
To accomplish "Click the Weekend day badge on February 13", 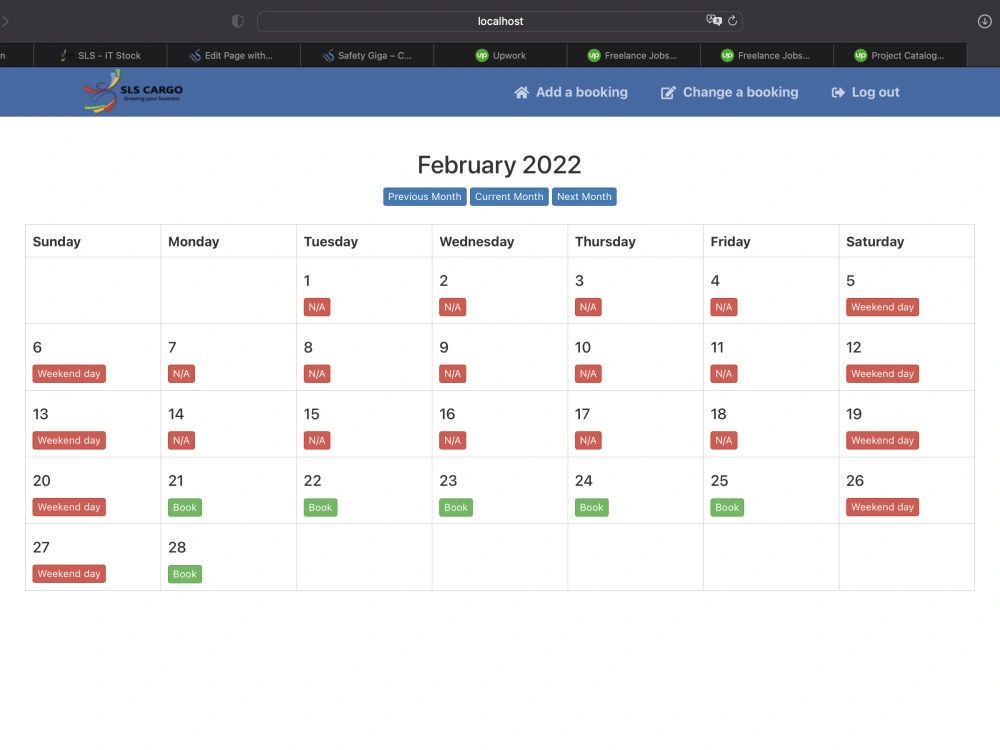I will pos(69,441).
